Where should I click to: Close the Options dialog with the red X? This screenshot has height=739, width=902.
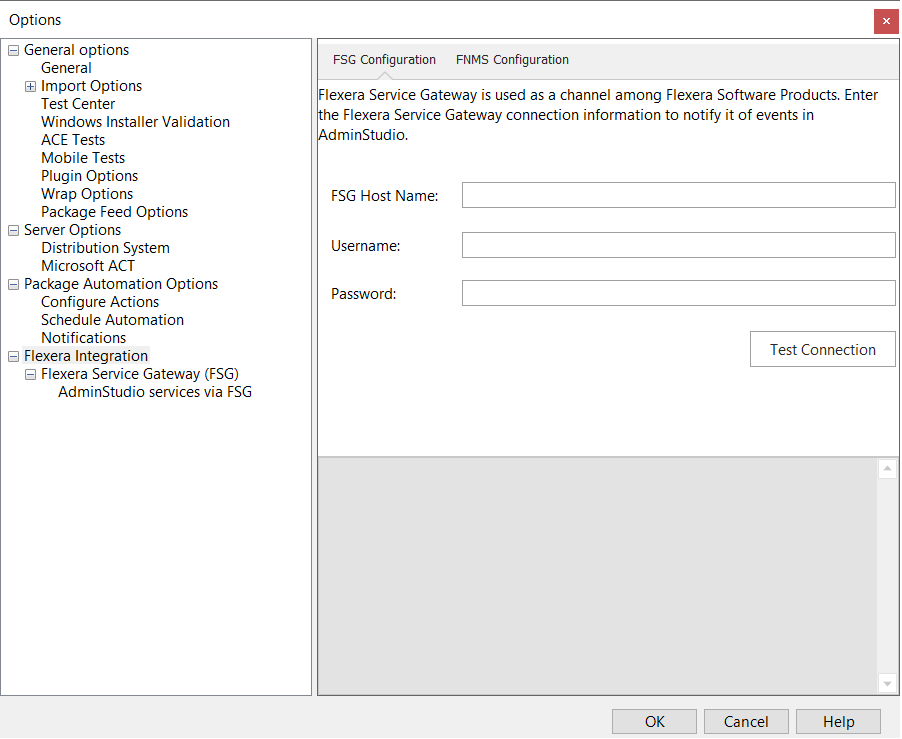(x=886, y=21)
